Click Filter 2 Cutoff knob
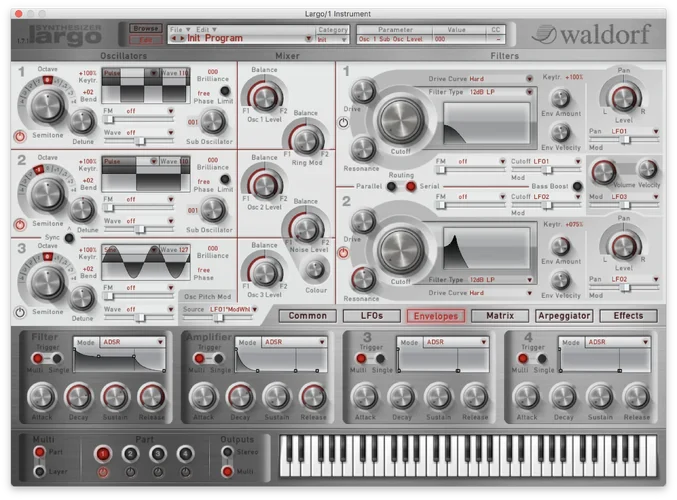 point(401,250)
